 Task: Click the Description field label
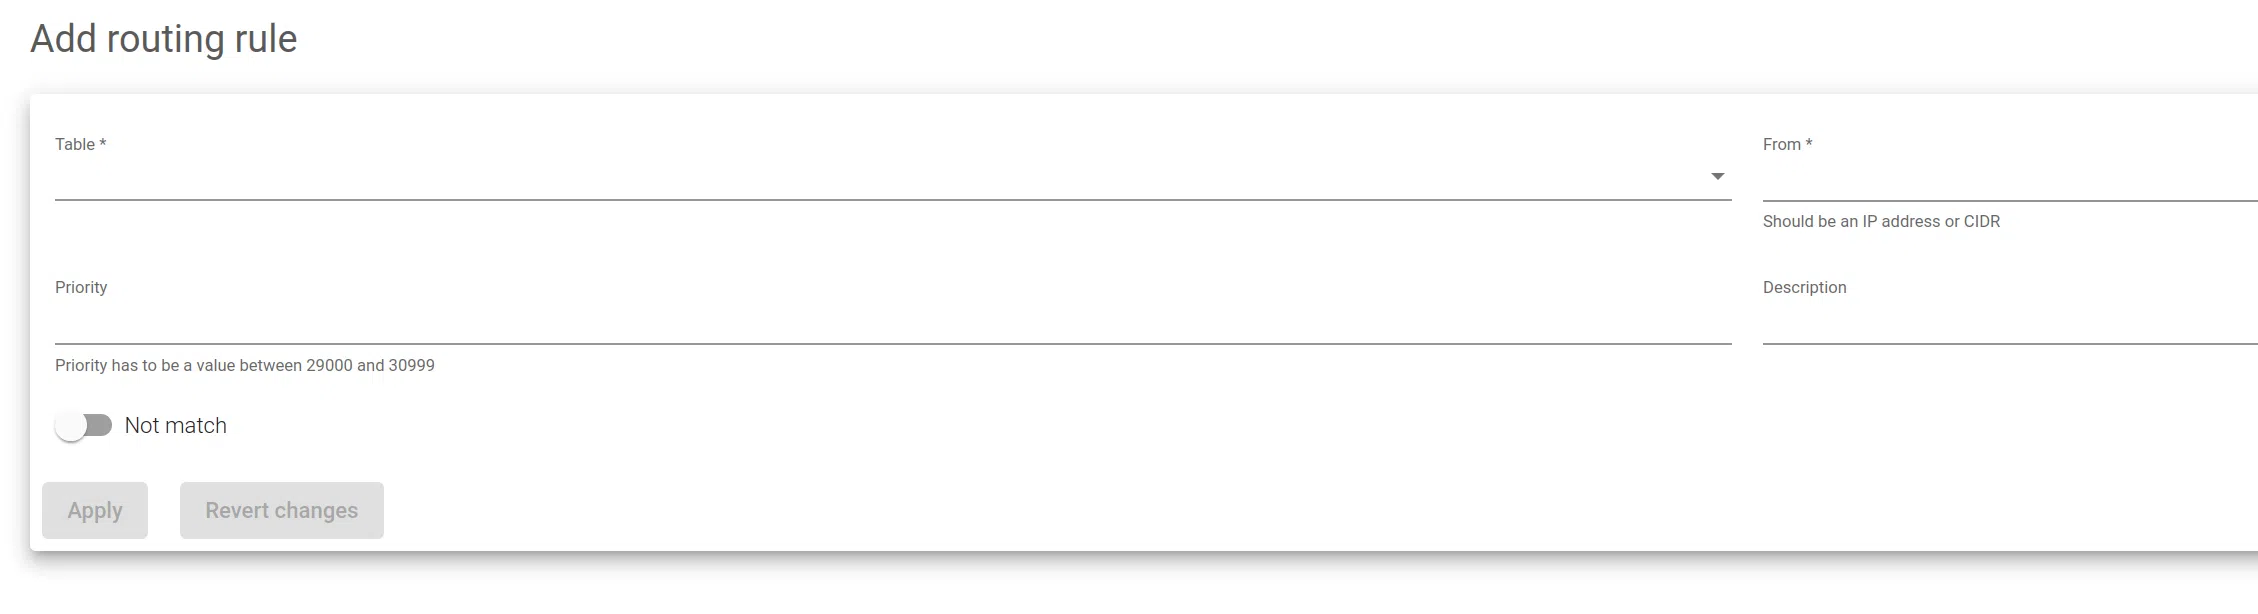tap(1804, 288)
